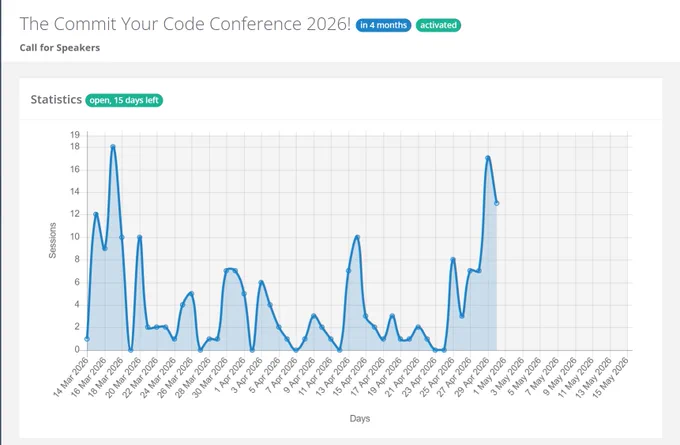Screen dimensions: 680x445
Task: Click the 6-session data point at 3 Apr
Action: tap(261, 282)
